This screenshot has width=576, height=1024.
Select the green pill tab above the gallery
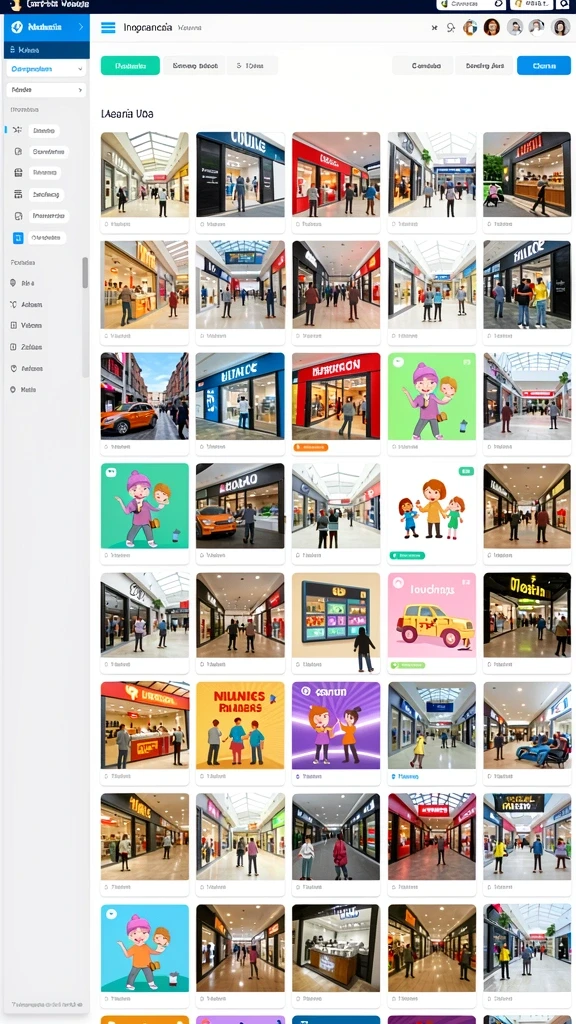click(x=130, y=65)
